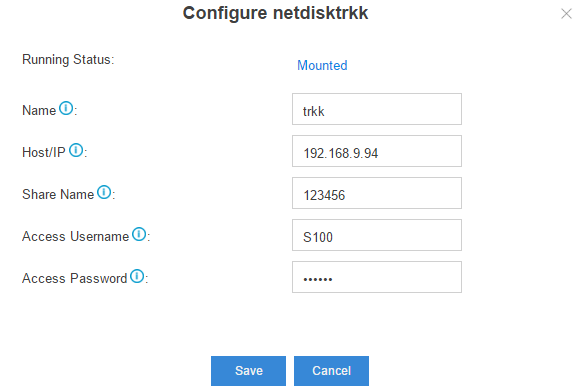
Task: Click the Access Password info icon
Action: (137, 276)
